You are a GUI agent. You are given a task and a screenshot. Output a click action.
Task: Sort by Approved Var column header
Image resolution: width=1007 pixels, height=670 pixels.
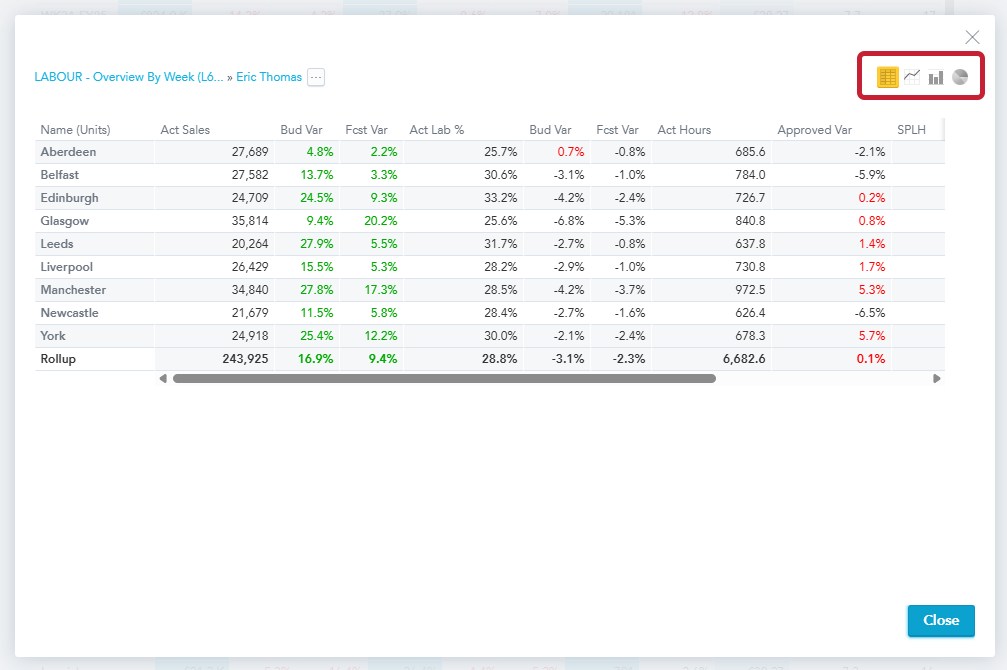click(x=814, y=130)
